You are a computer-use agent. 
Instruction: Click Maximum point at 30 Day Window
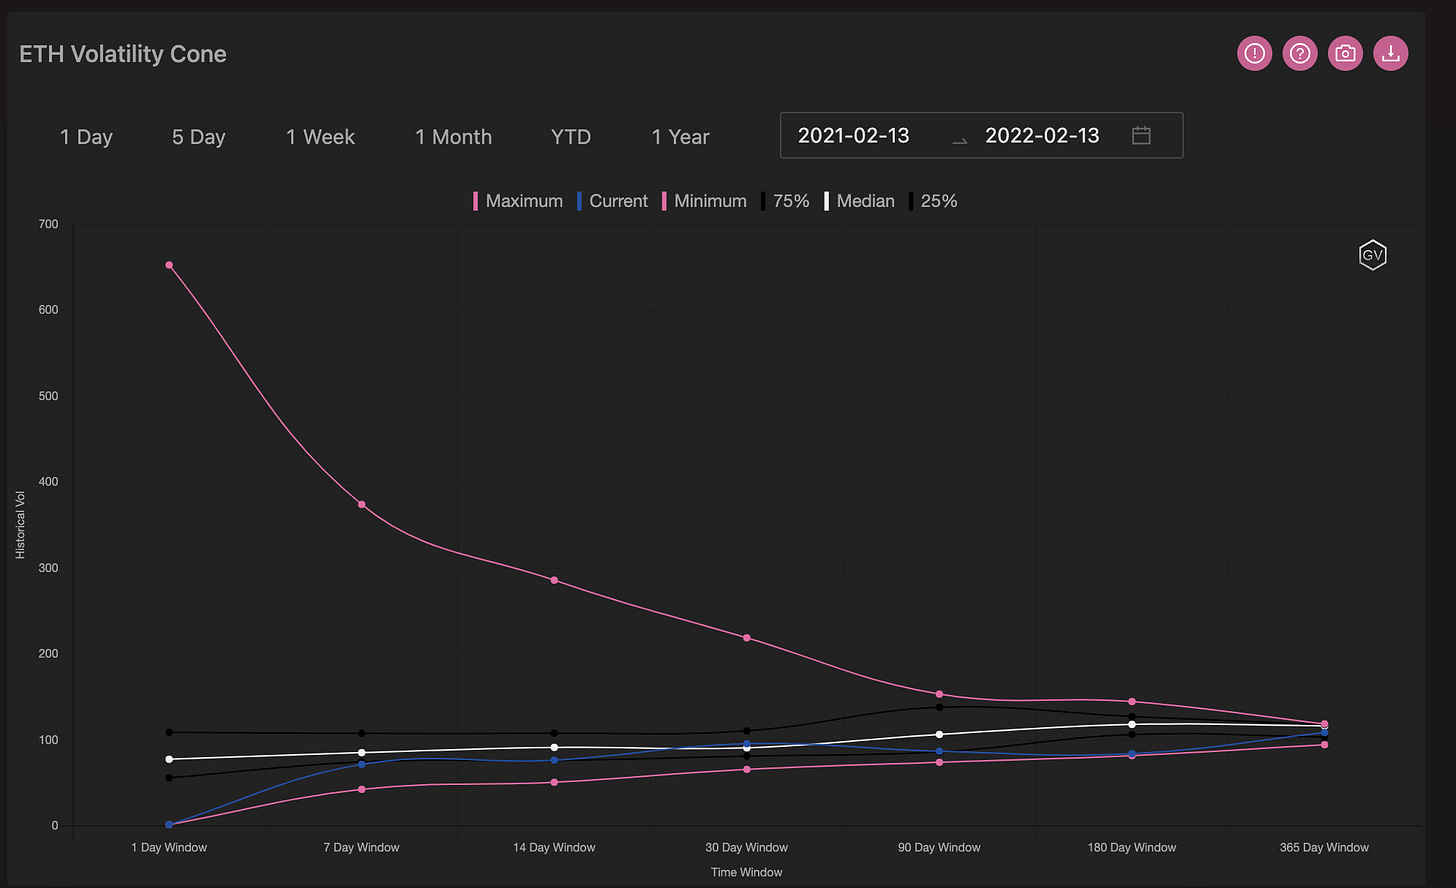[x=747, y=637]
